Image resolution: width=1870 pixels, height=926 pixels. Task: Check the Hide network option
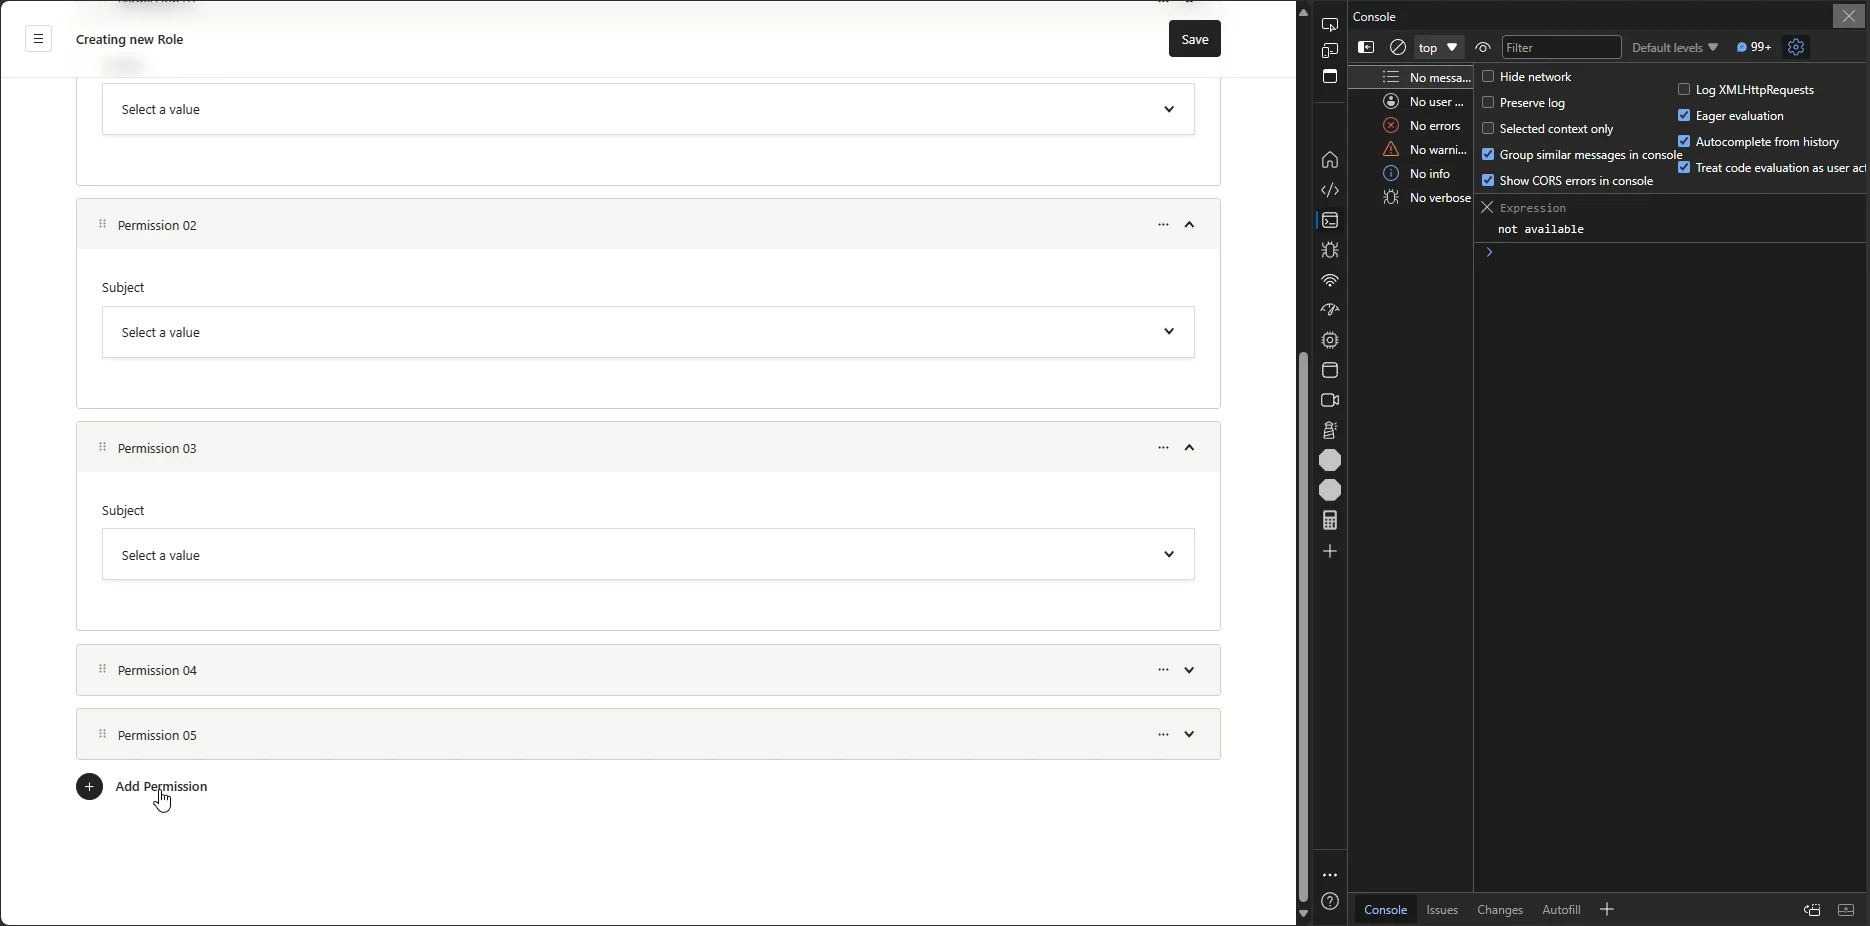click(1488, 76)
